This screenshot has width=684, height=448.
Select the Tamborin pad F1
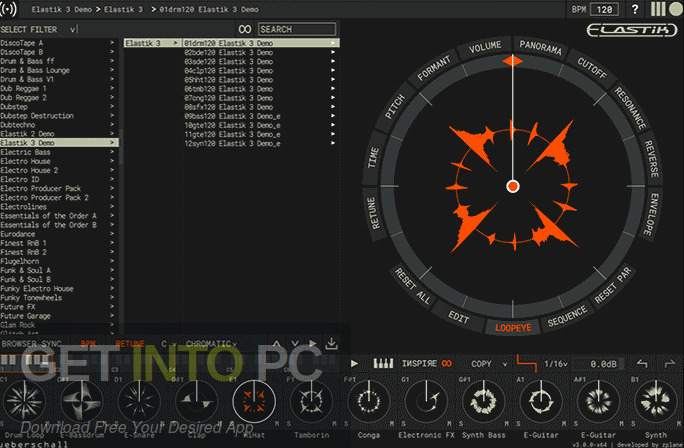[x=311, y=401]
